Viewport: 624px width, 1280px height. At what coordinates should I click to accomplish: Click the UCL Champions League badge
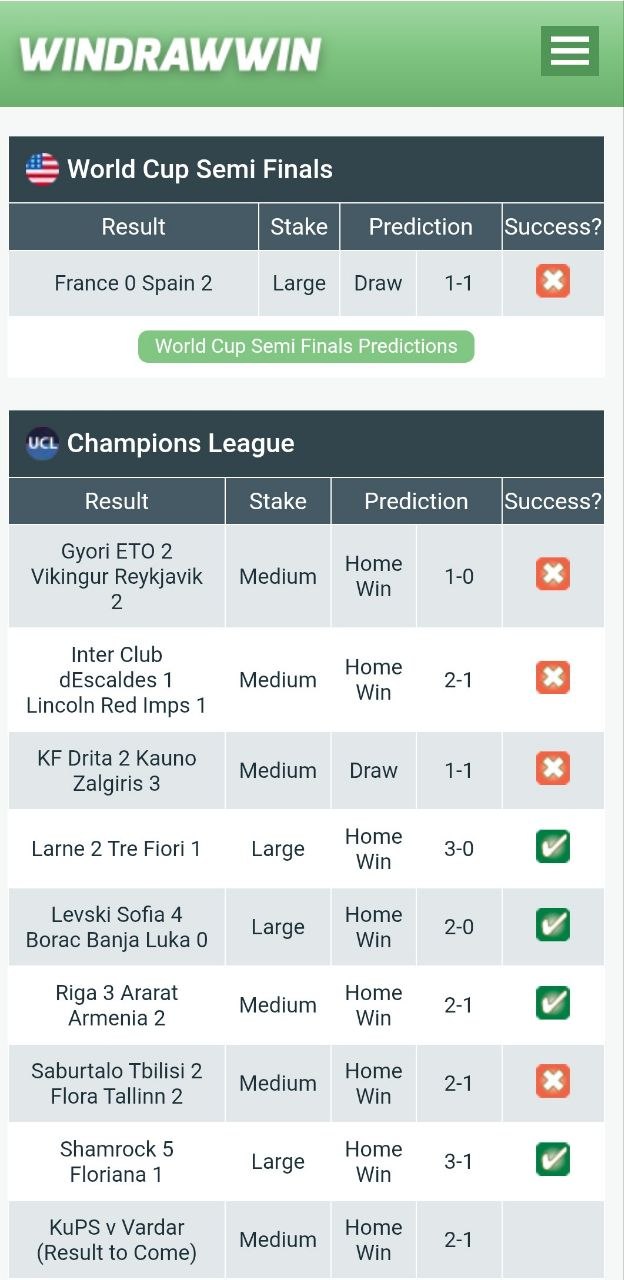click(42, 443)
